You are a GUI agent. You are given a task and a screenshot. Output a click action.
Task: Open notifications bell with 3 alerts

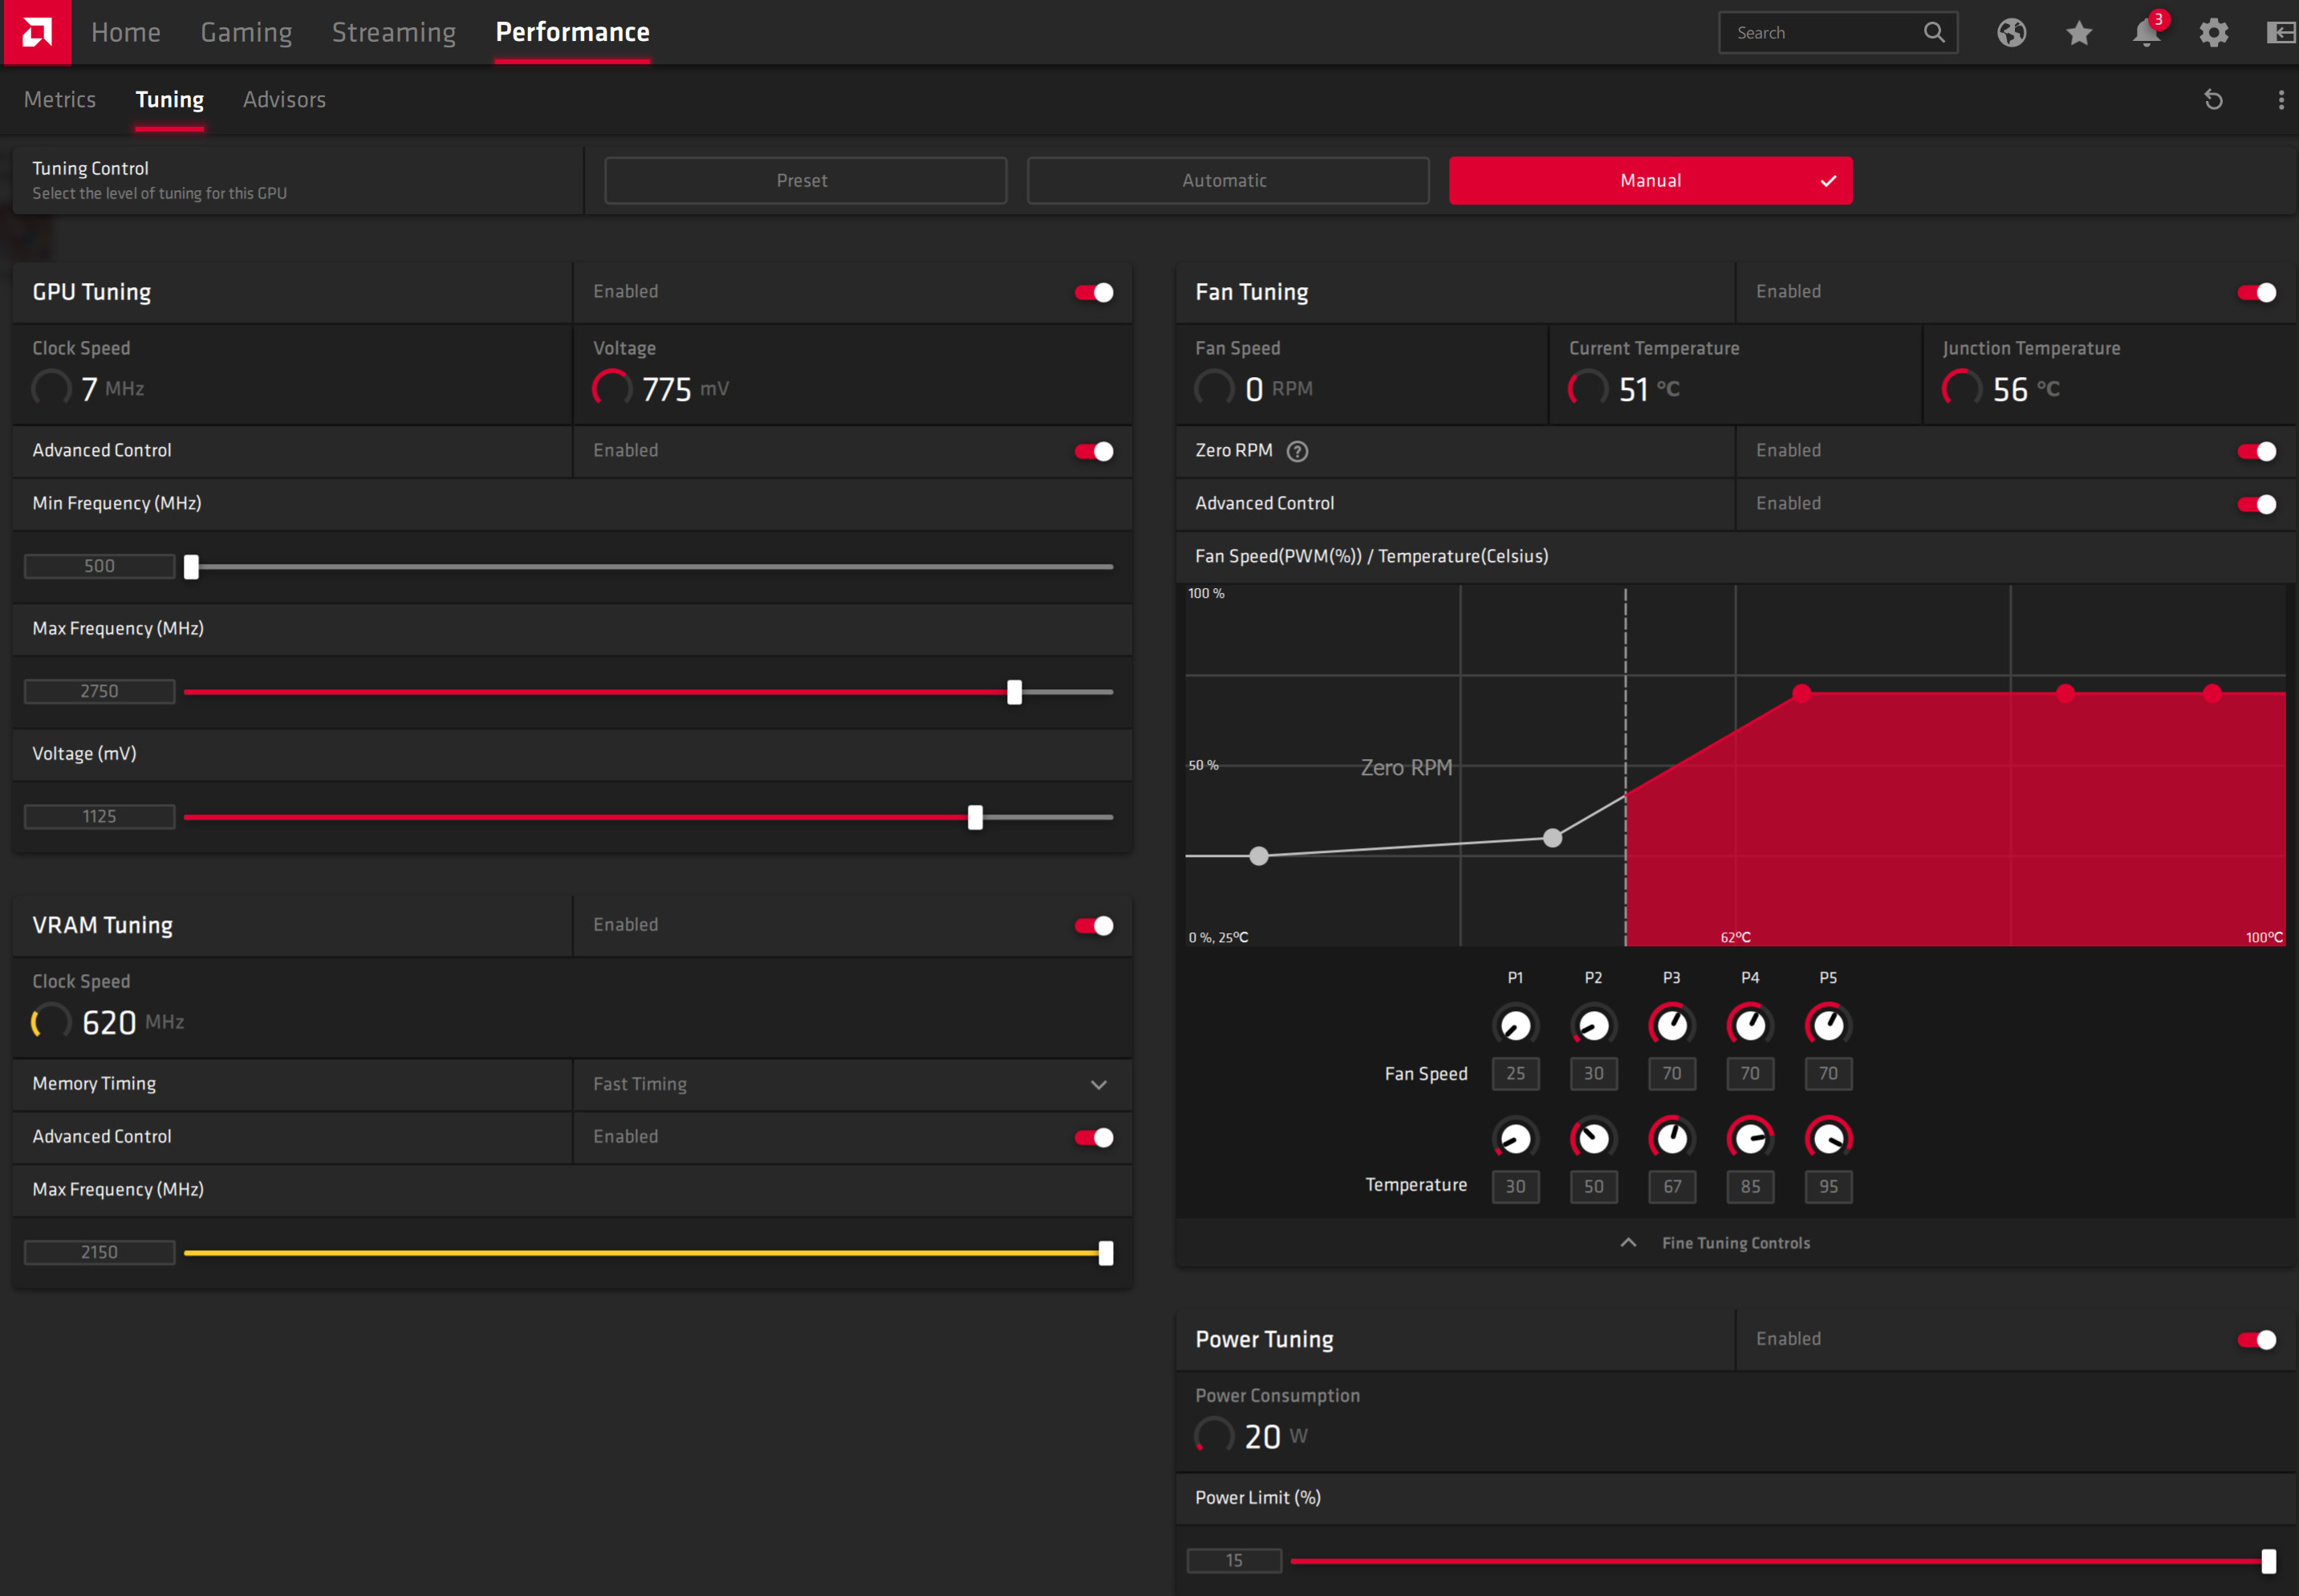[x=2146, y=33]
